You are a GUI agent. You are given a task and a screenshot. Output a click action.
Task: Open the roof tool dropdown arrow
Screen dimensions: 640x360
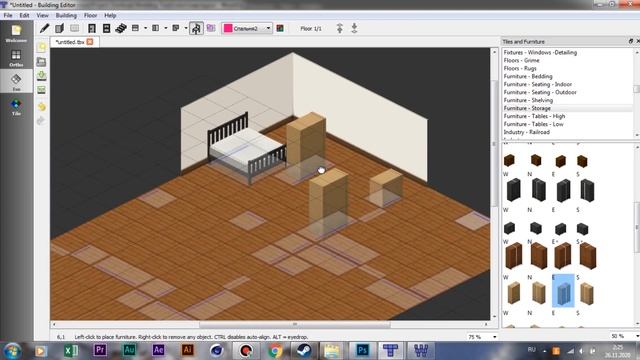tap(186, 28)
